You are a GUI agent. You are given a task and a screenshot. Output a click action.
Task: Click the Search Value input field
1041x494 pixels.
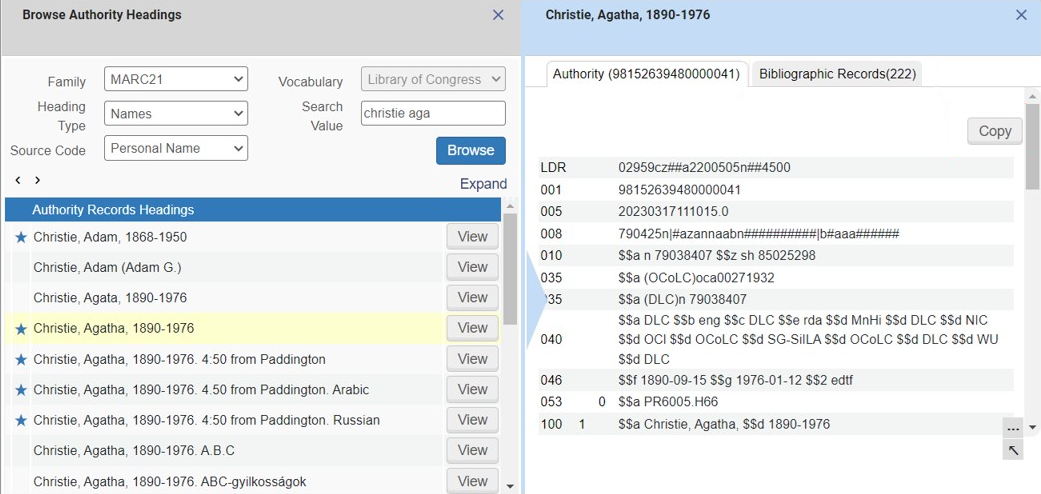coord(434,114)
